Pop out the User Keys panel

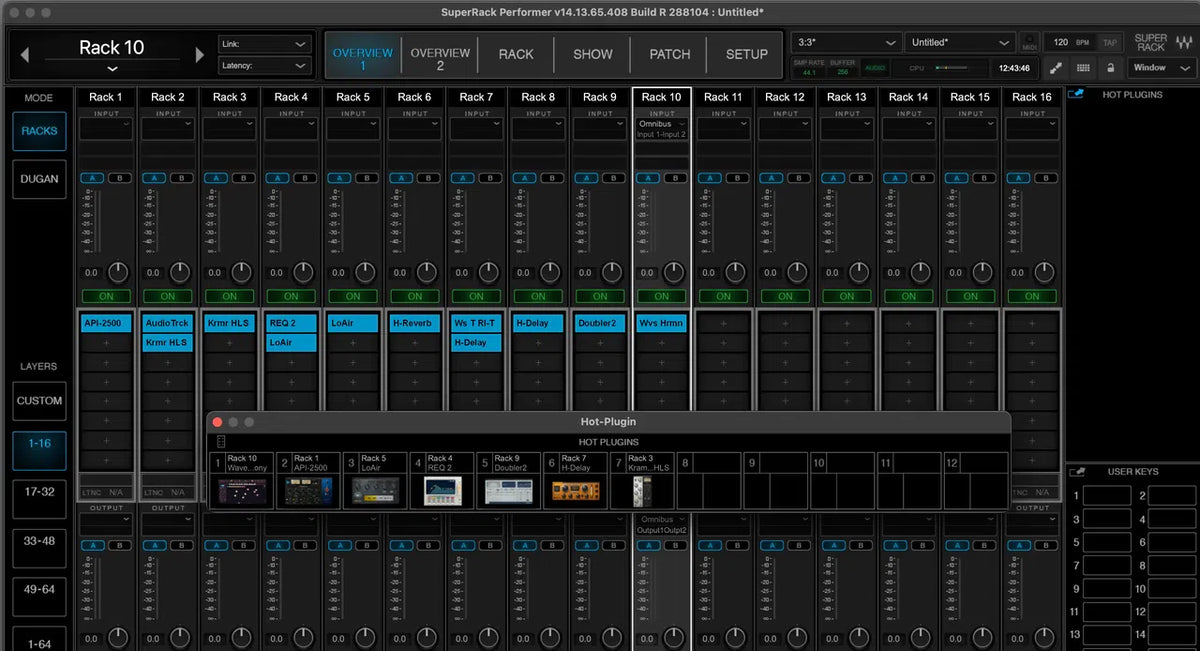click(x=1077, y=471)
